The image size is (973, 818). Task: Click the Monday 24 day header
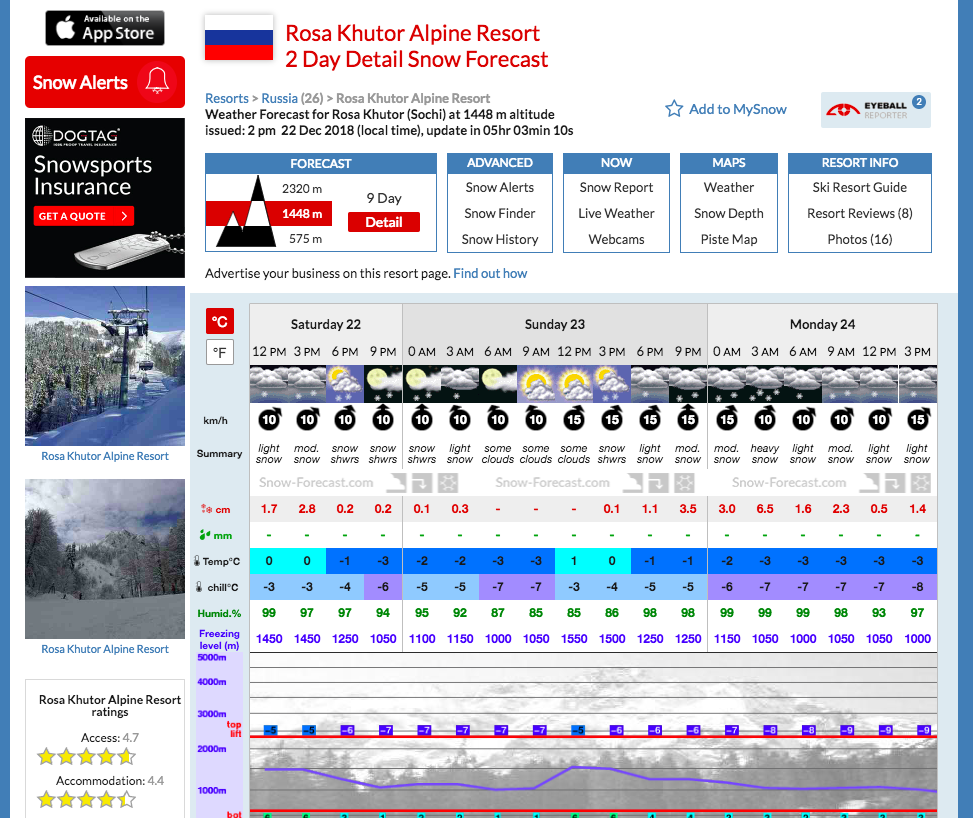coord(822,325)
